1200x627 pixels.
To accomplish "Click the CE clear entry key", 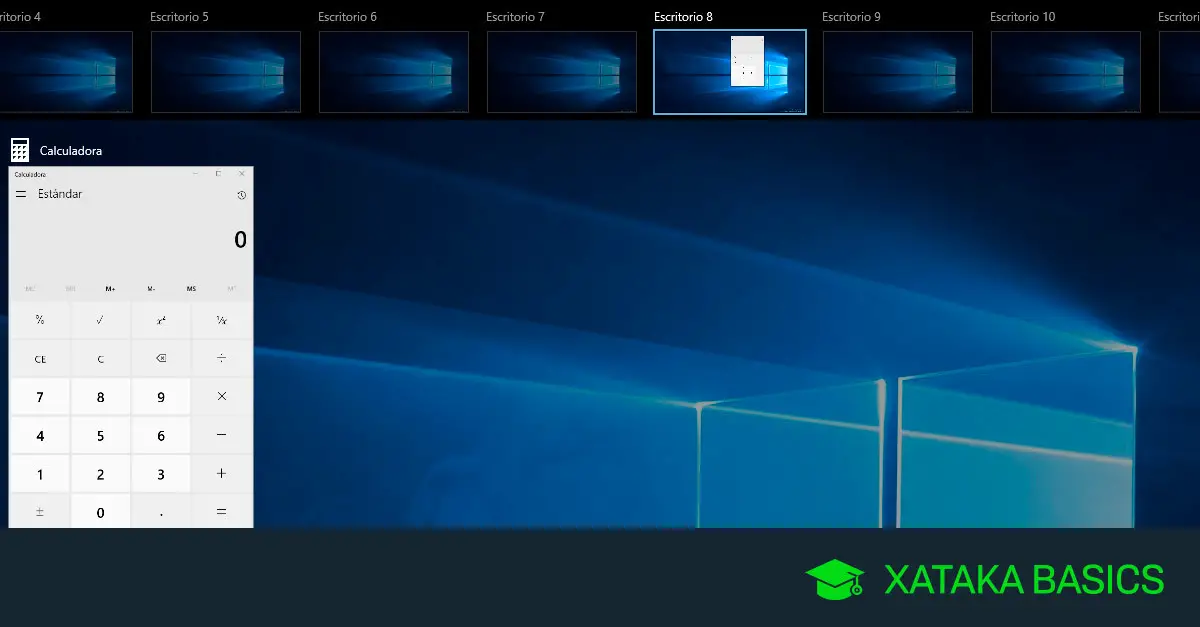I will coord(40,358).
